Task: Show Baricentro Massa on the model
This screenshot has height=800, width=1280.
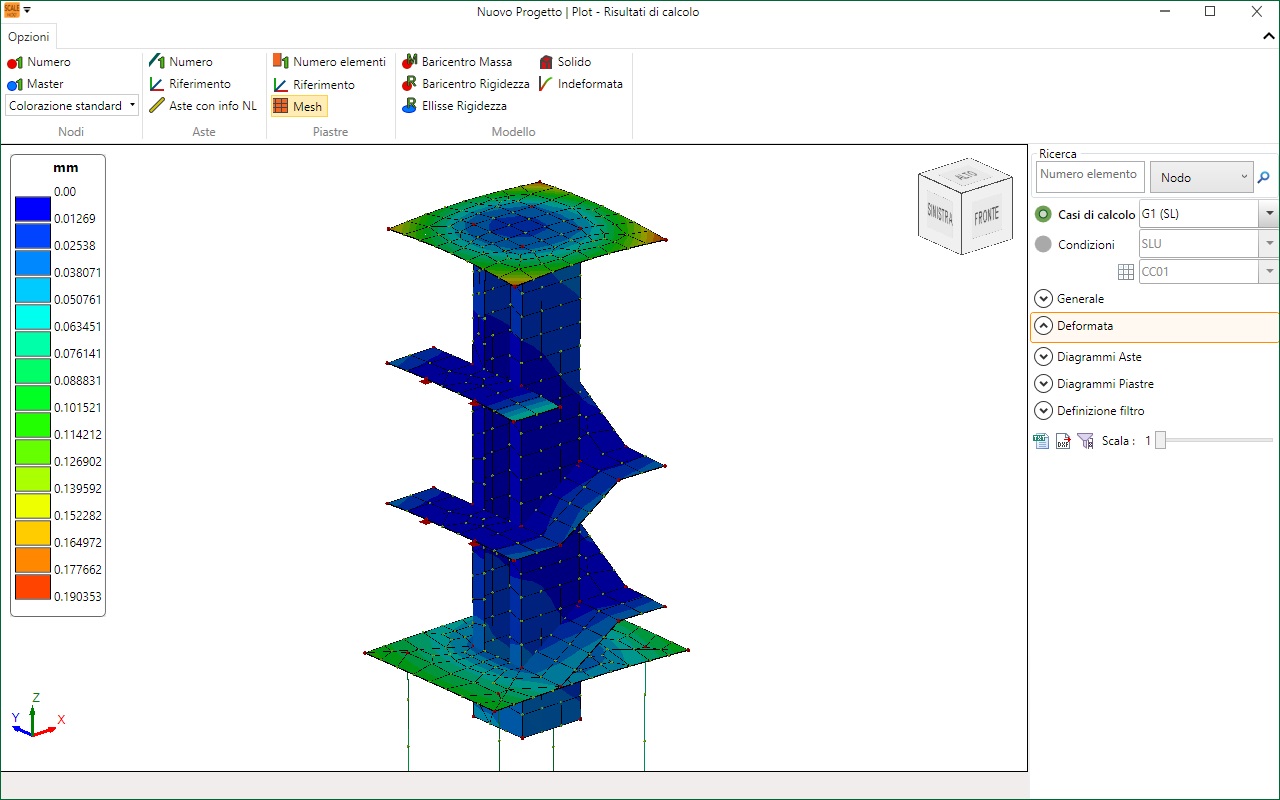Action: coord(457,62)
